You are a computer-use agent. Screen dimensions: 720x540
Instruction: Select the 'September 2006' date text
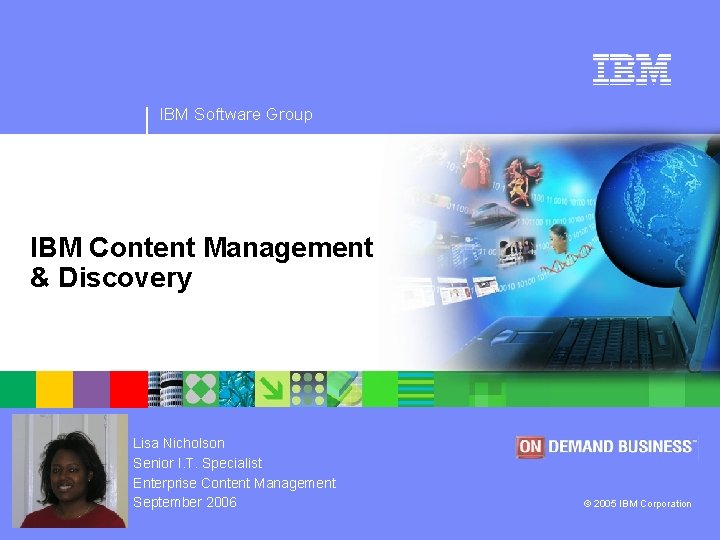pyautogui.click(x=185, y=502)
